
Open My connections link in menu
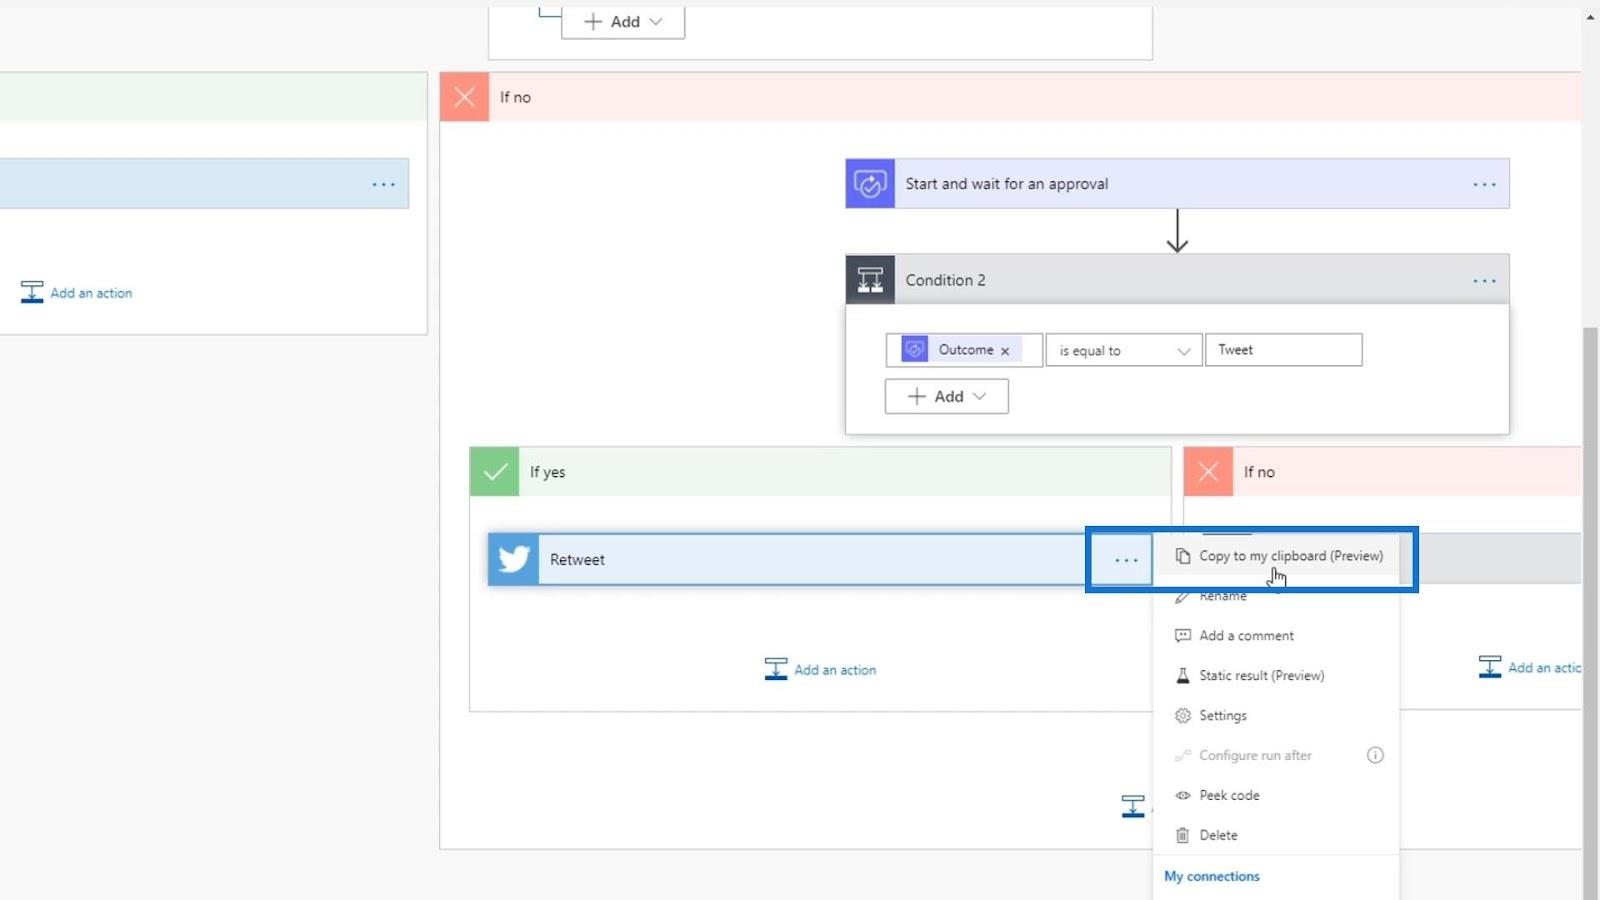tap(1212, 876)
